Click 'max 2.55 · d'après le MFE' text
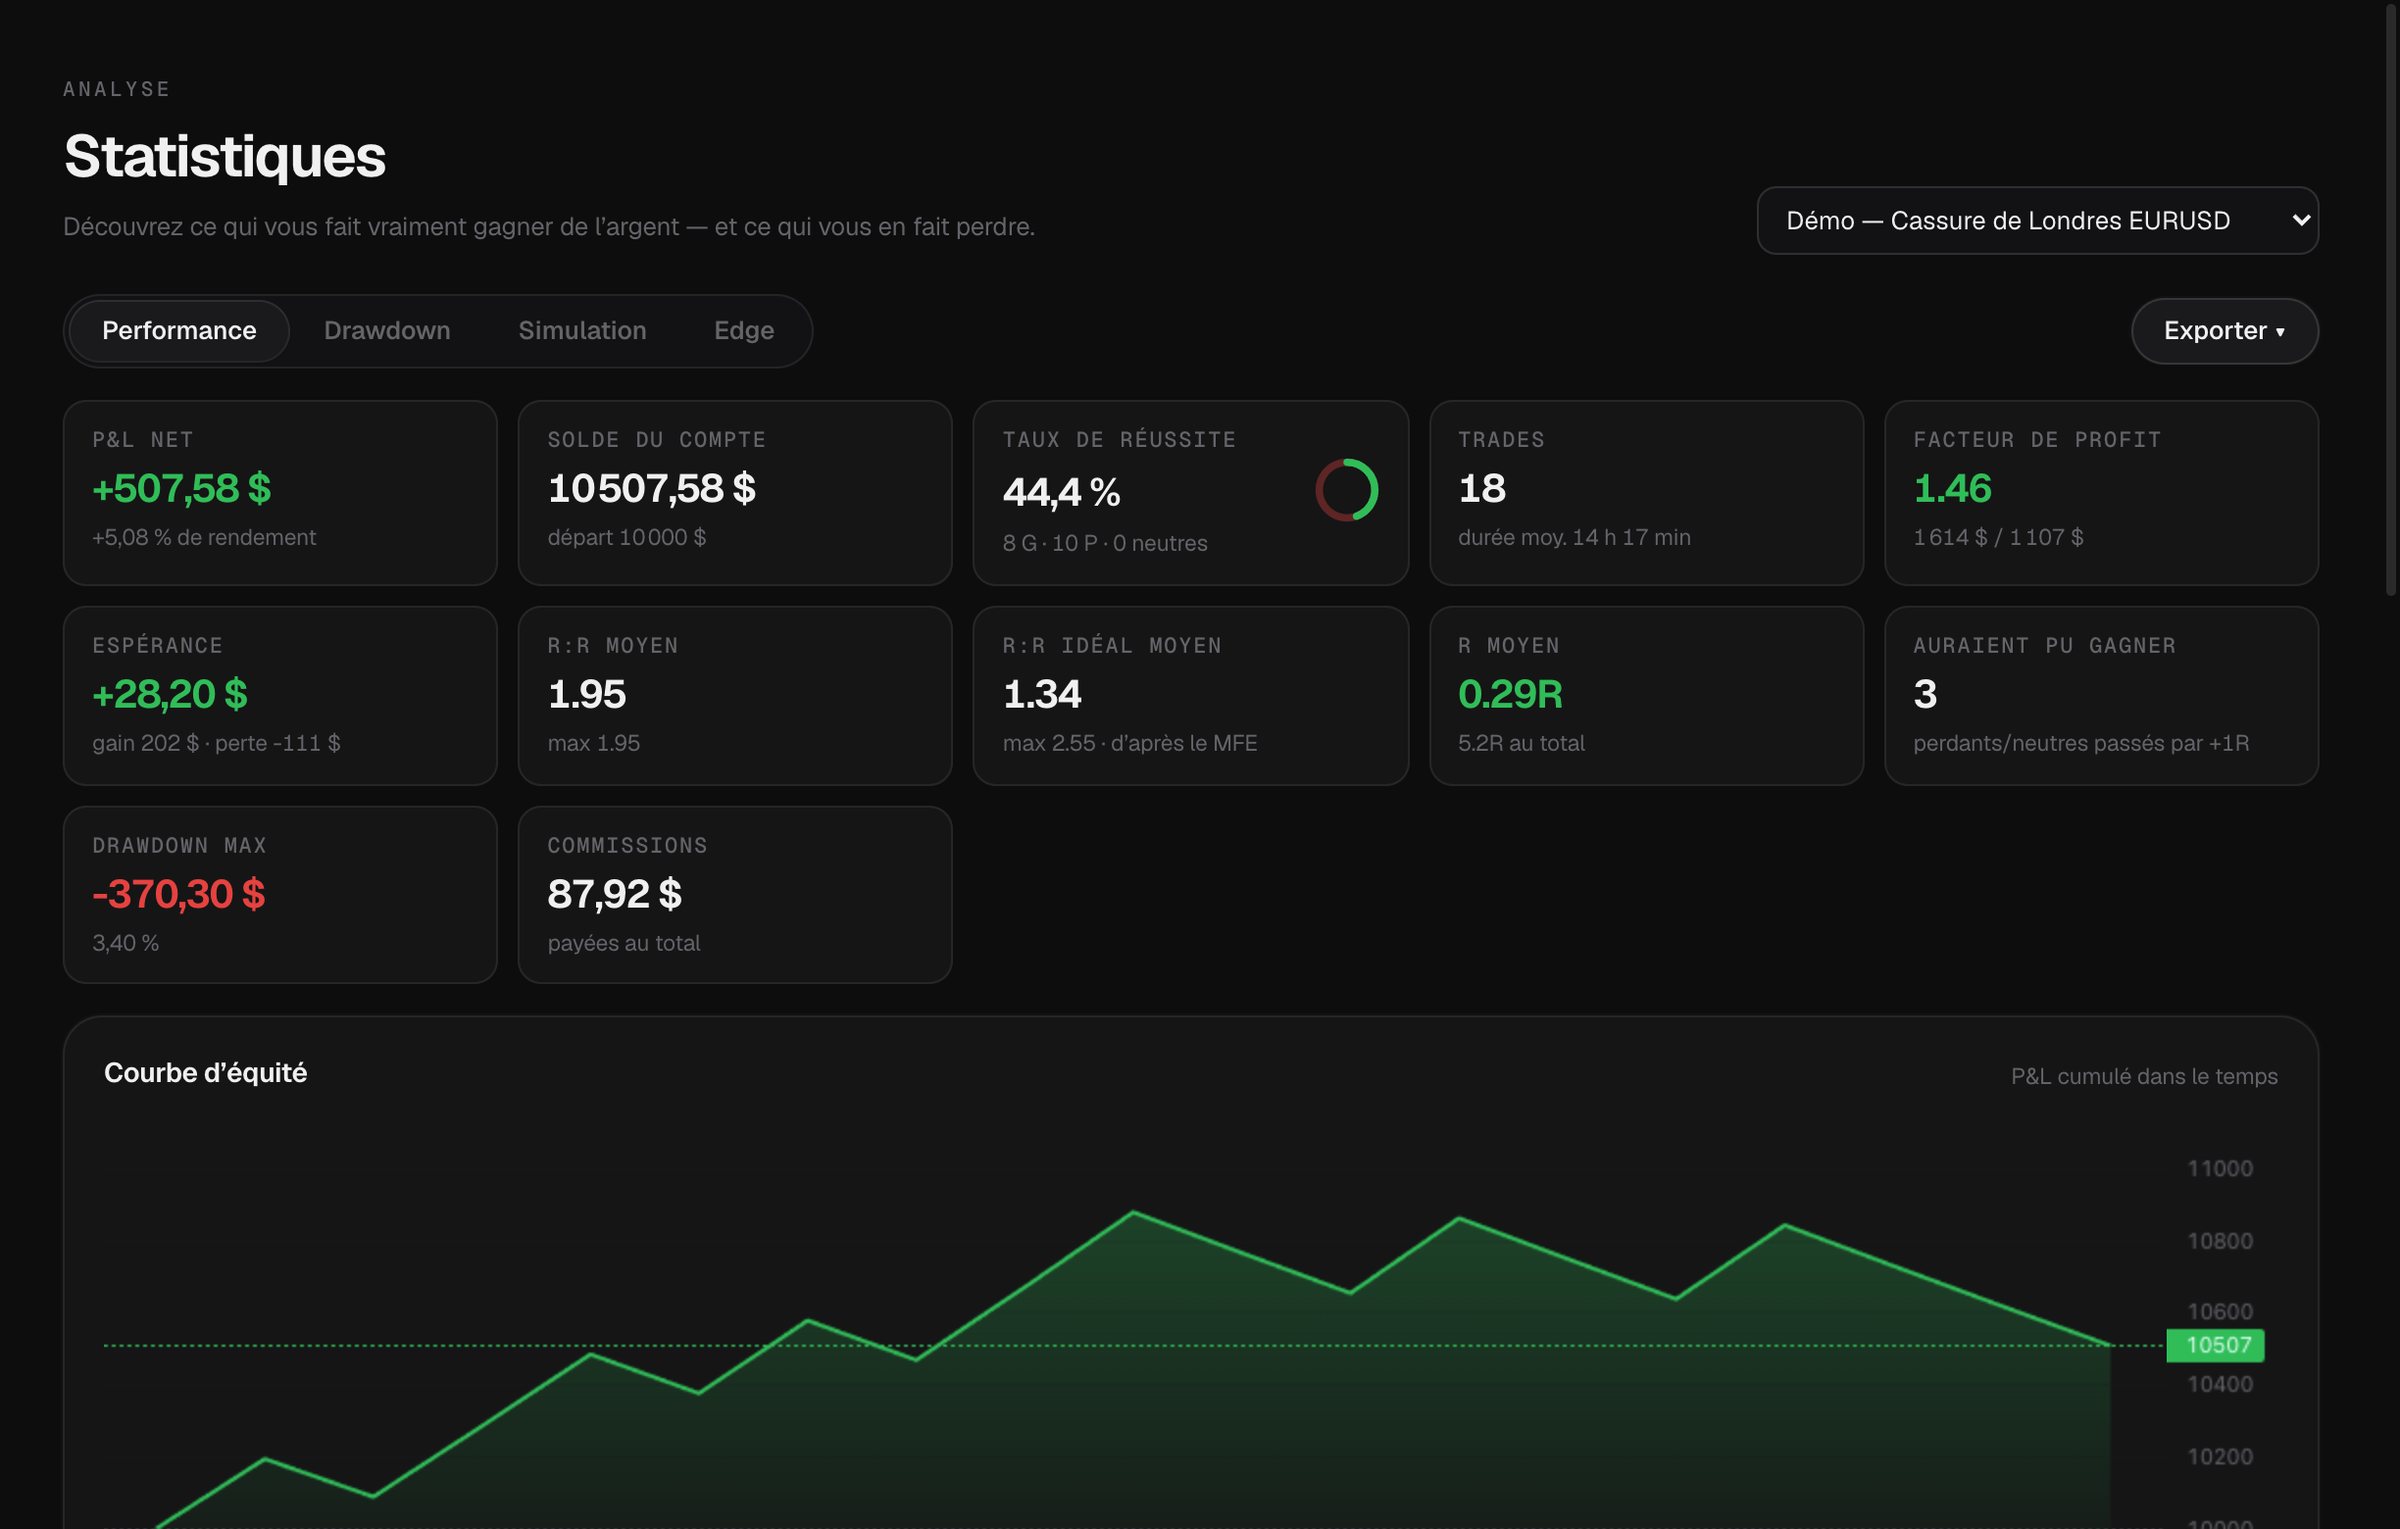Screen dimensions: 2400x1529 pos(1130,743)
